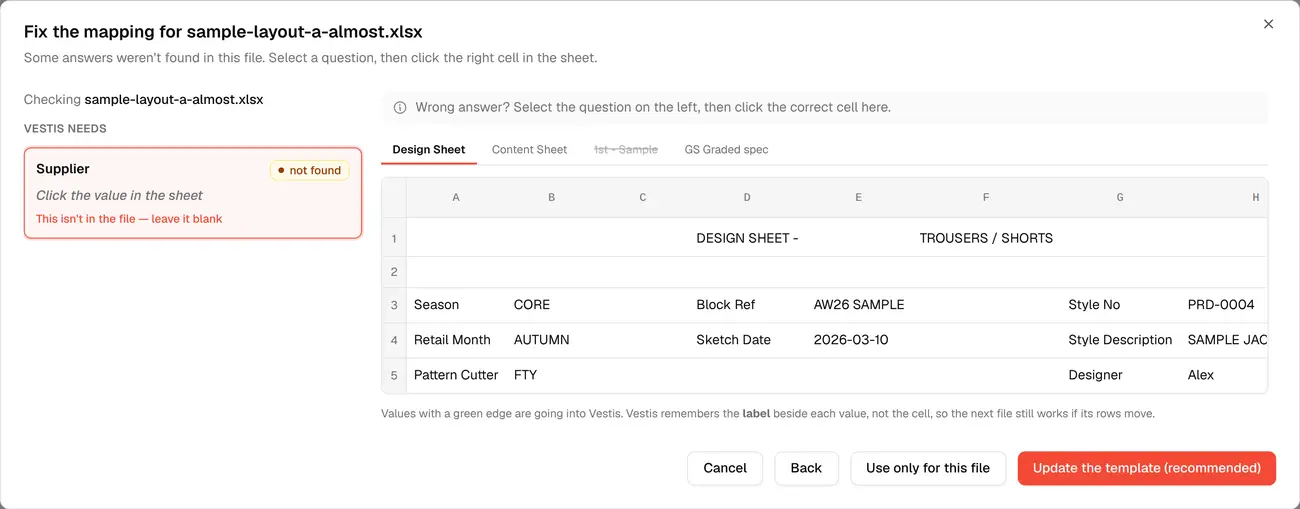Click 'Update the template (recommended)'

point(1147,468)
